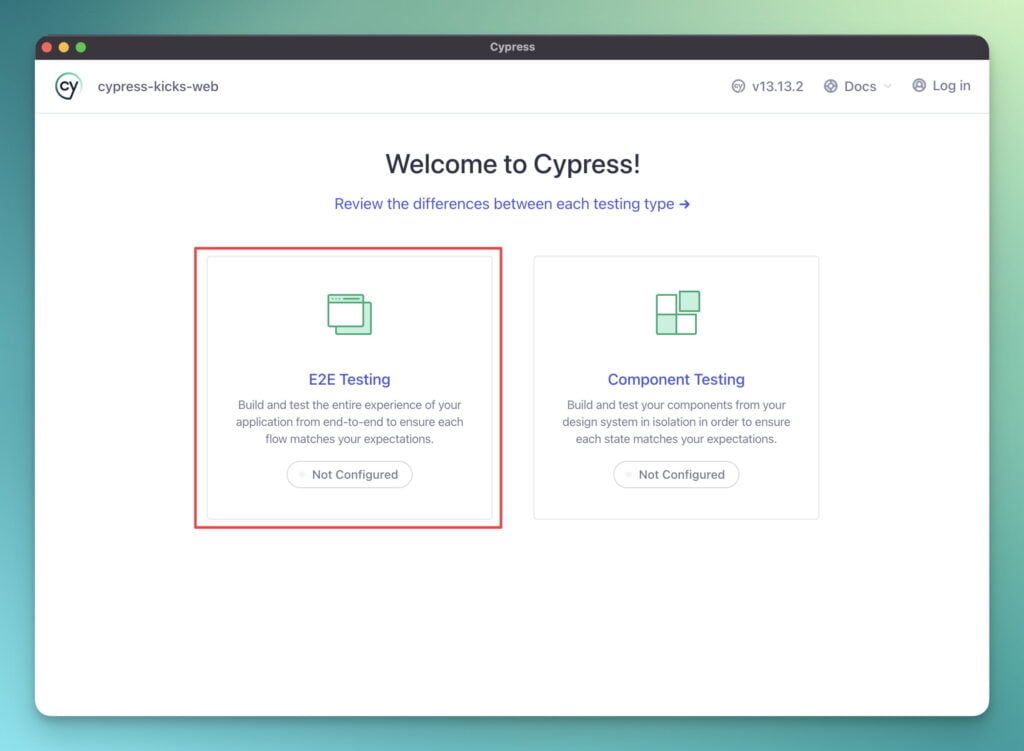The image size is (1024, 751).
Task: Click the arrow after the testing type link
Action: 684,204
